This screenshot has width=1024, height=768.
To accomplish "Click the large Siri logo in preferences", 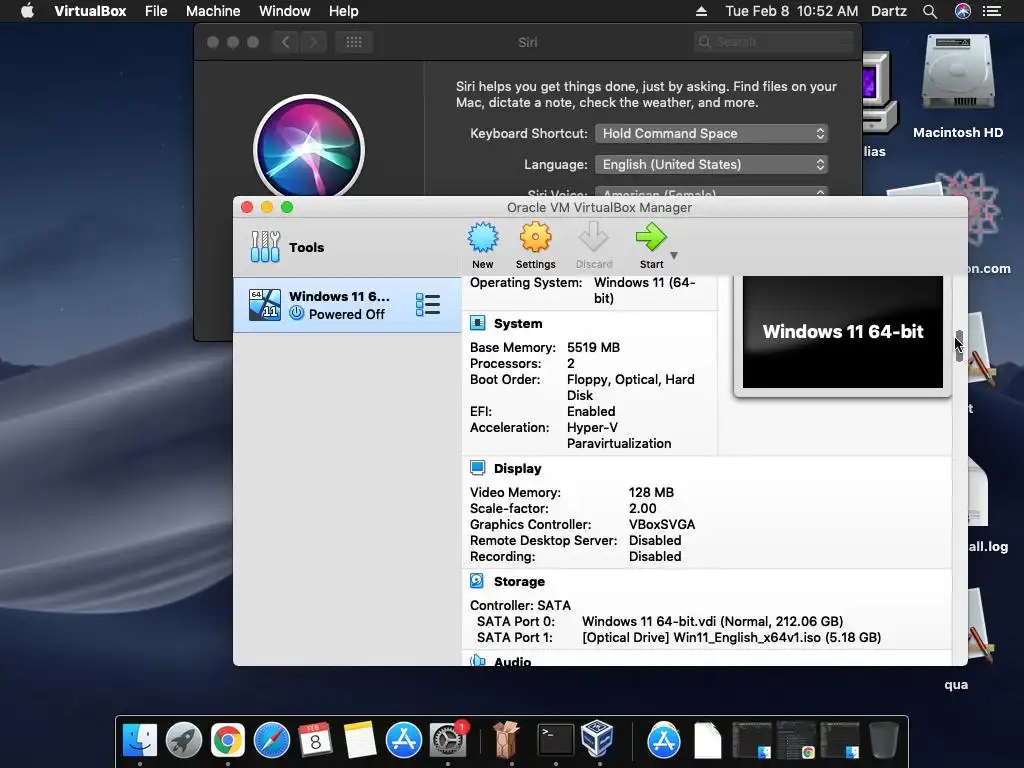I will [309, 147].
